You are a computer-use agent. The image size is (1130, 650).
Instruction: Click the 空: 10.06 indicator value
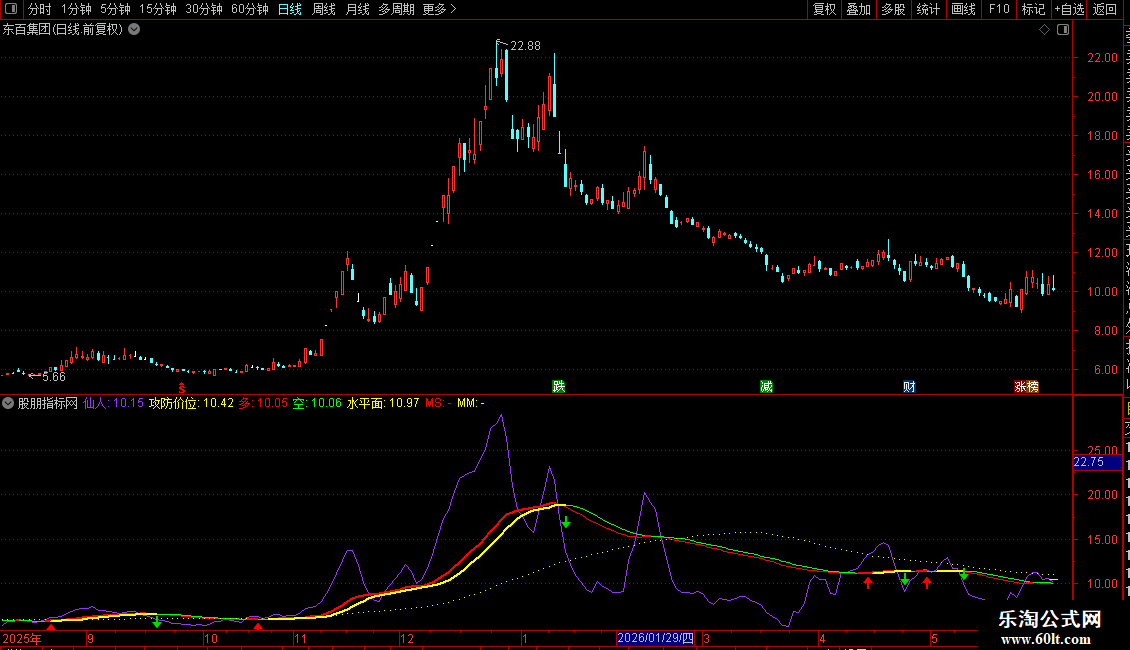point(317,404)
